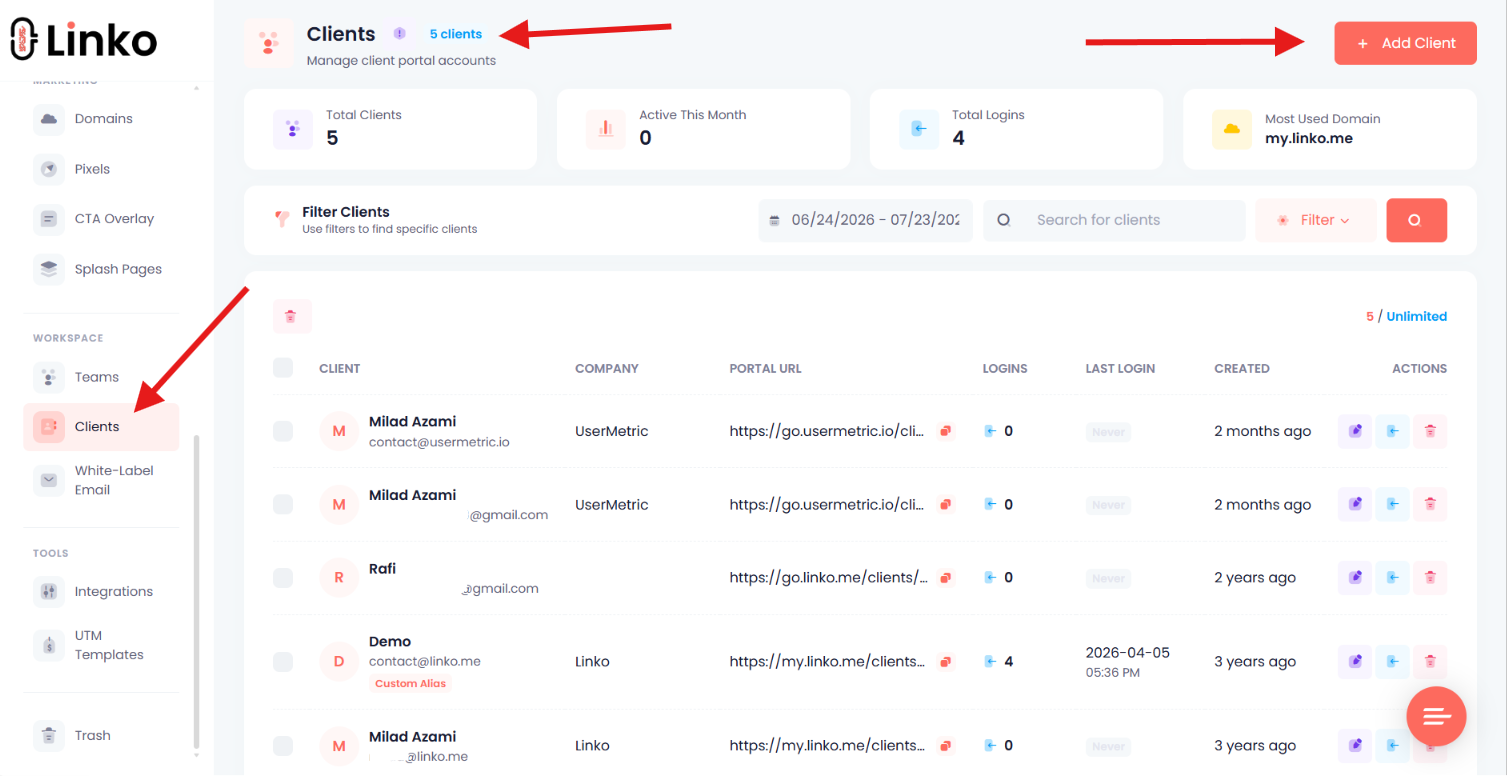Image resolution: width=1507 pixels, height=776 pixels.
Task: Tick the Rafi row checkbox
Action: point(283,577)
